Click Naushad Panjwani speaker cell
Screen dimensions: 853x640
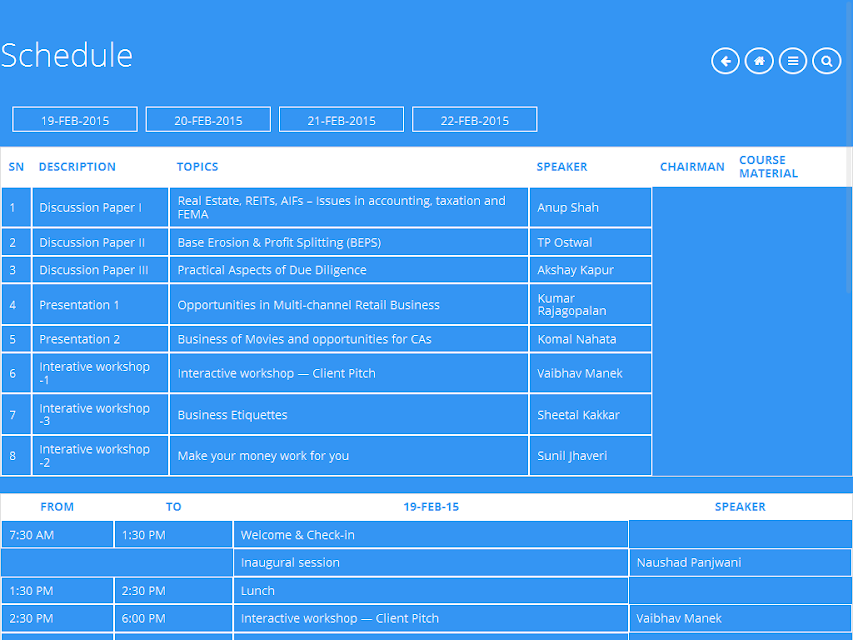tap(740, 563)
